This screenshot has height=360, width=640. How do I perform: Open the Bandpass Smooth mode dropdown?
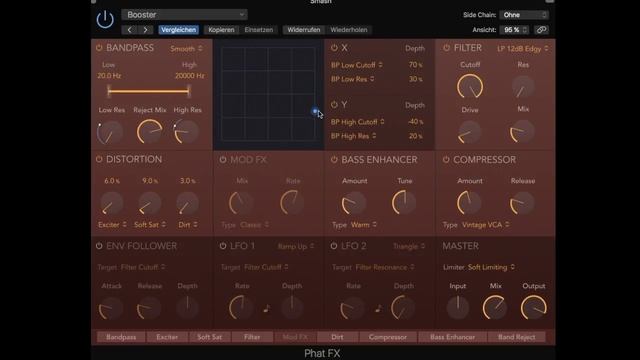click(x=186, y=49)
